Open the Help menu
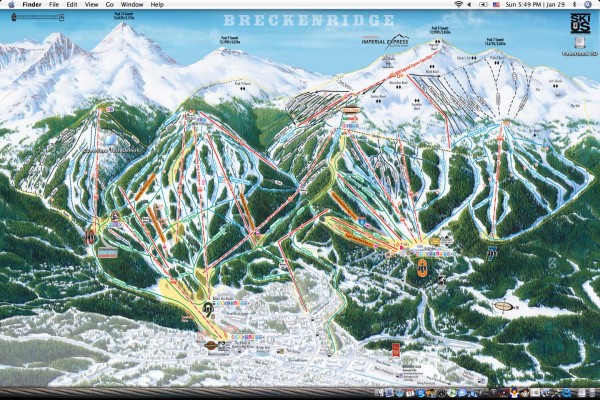The height and width of the screenshot is (400, 600). (157, 5)
